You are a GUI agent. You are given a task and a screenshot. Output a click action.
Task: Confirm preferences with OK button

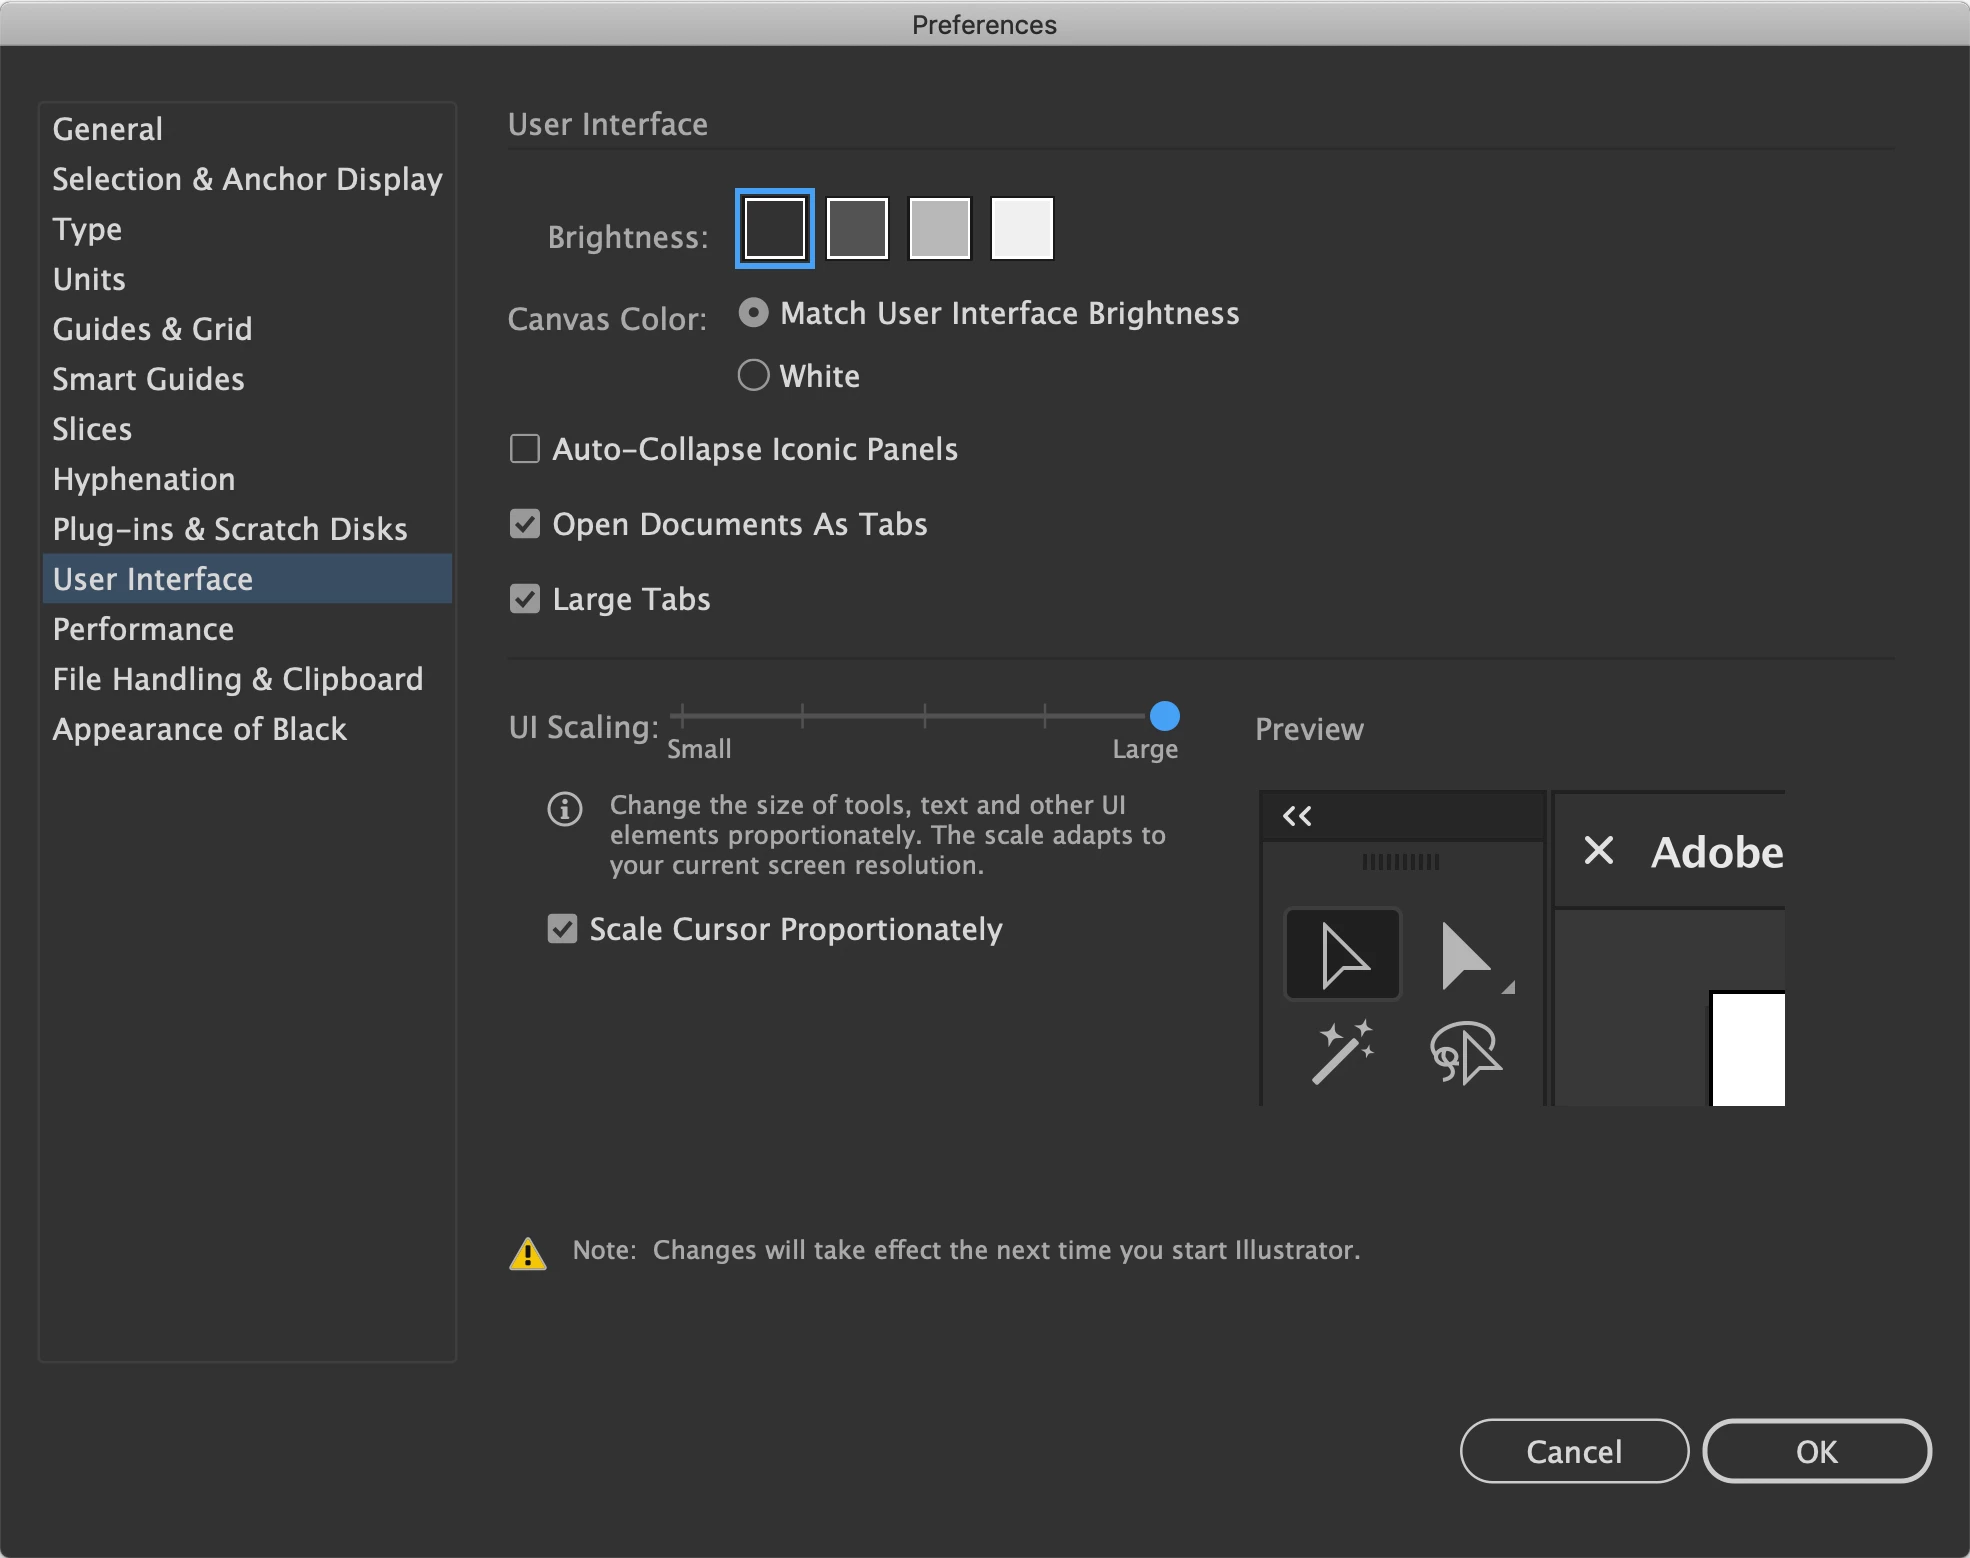coord(1816,1451)
